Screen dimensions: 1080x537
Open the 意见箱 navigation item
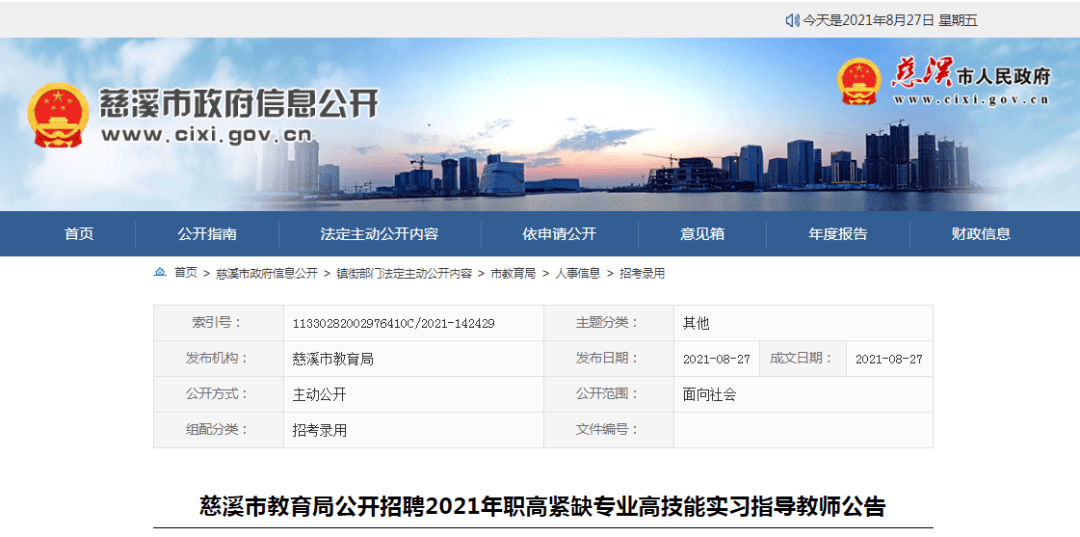pyautogui.click(x=703, y=234)
